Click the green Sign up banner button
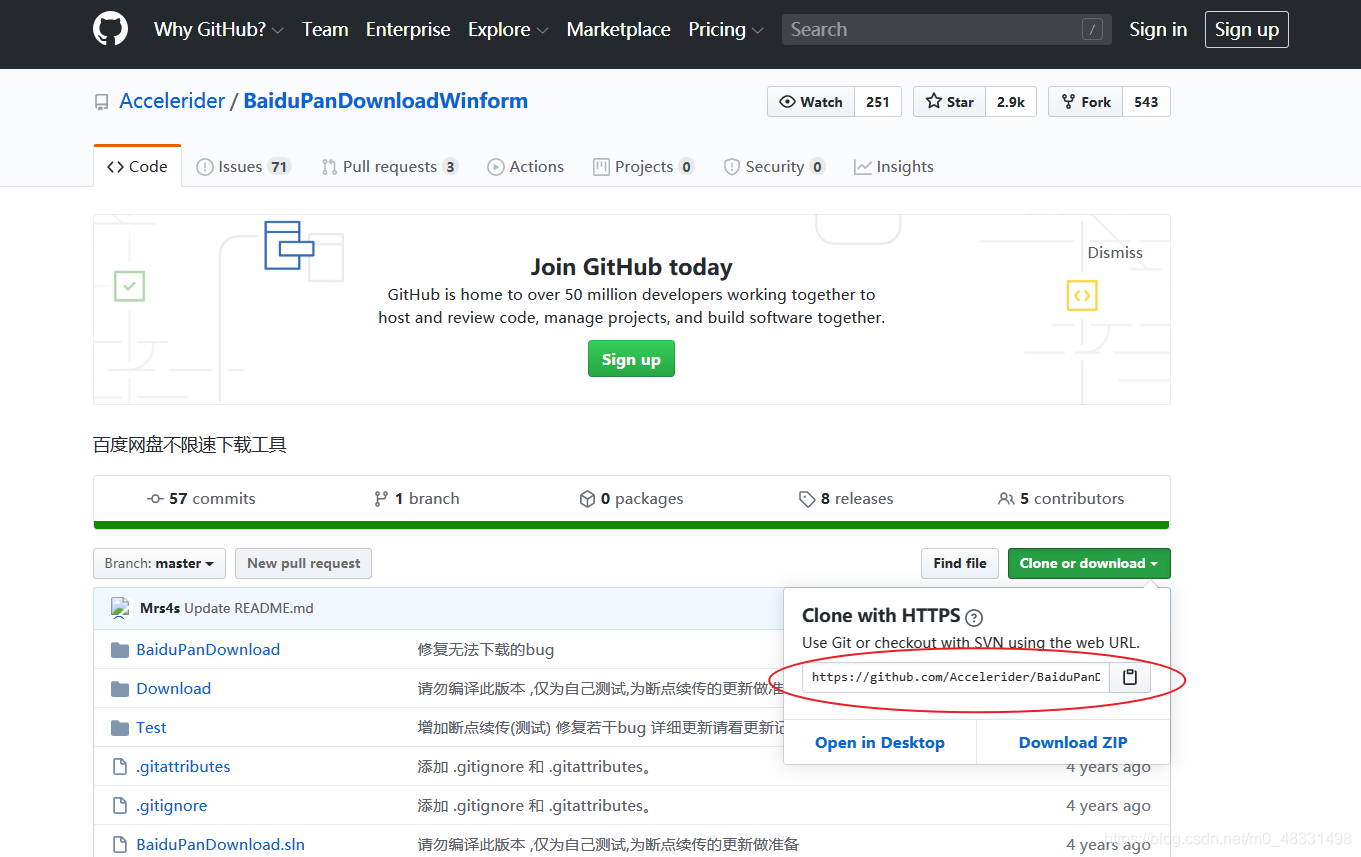Viewport: 1361px width, 857px height. coord(631,359)
